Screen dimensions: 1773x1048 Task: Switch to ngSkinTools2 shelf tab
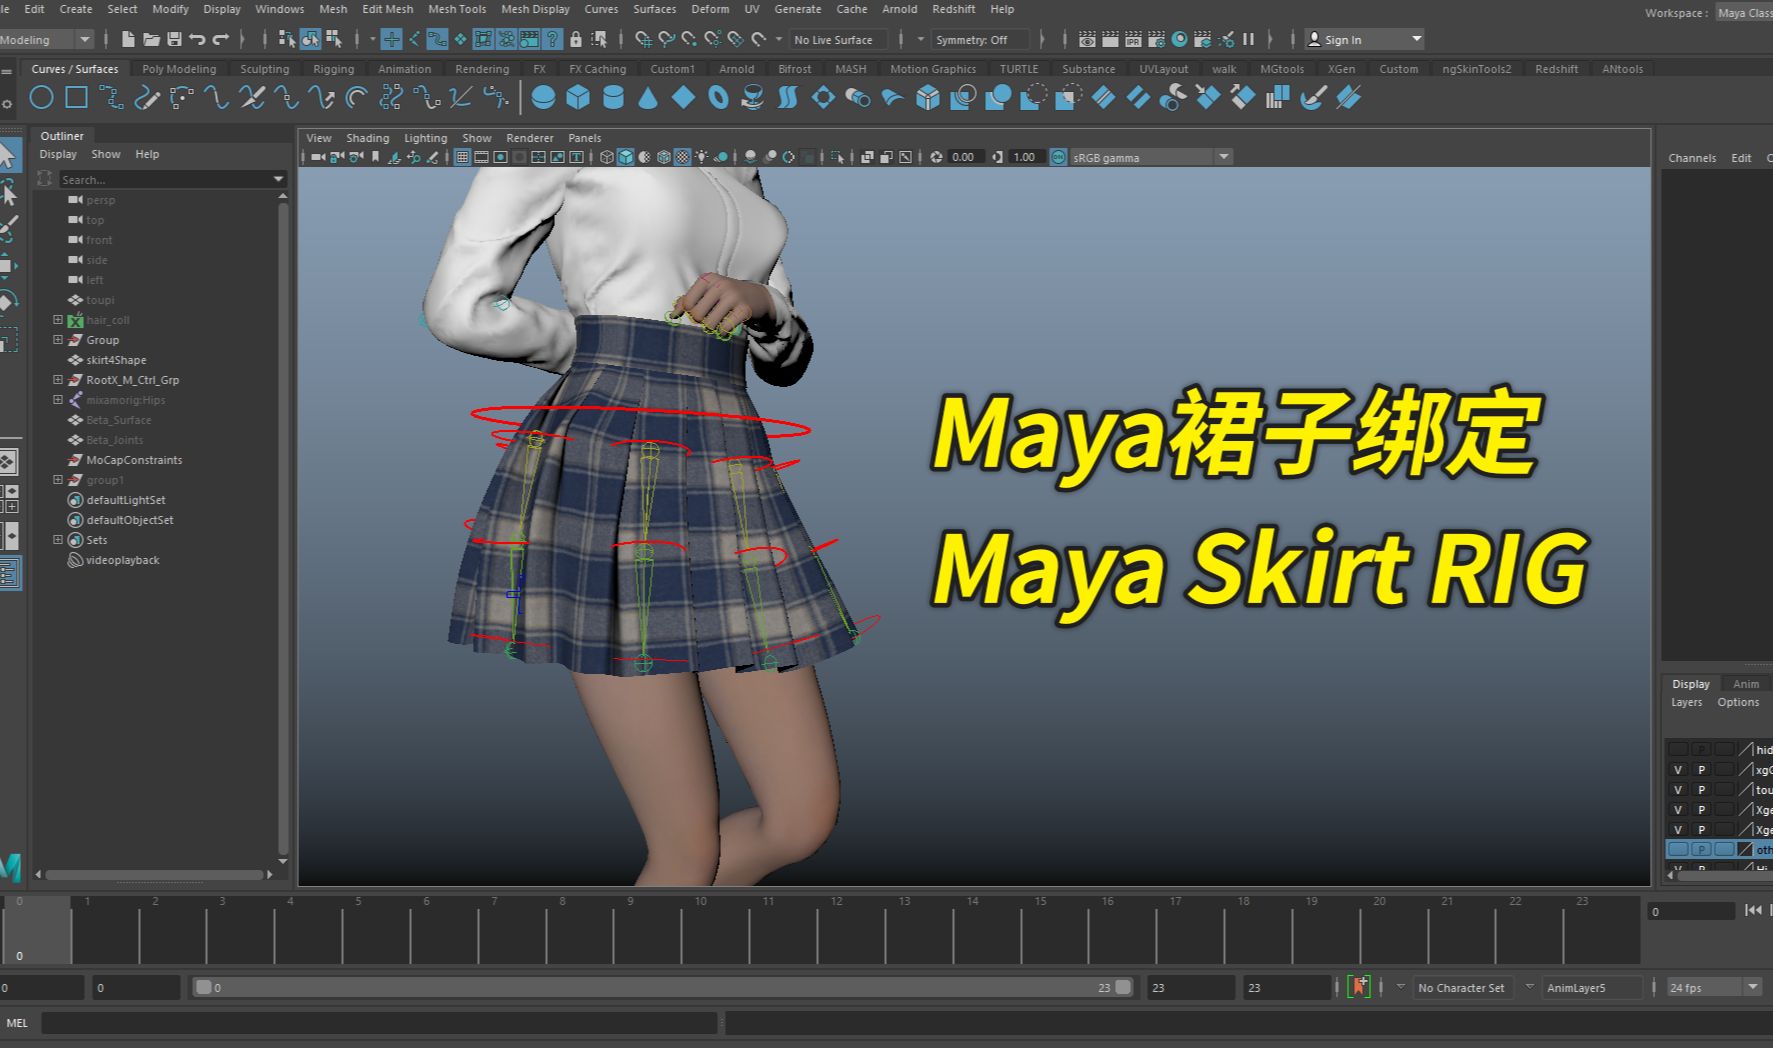point(1476,69)
